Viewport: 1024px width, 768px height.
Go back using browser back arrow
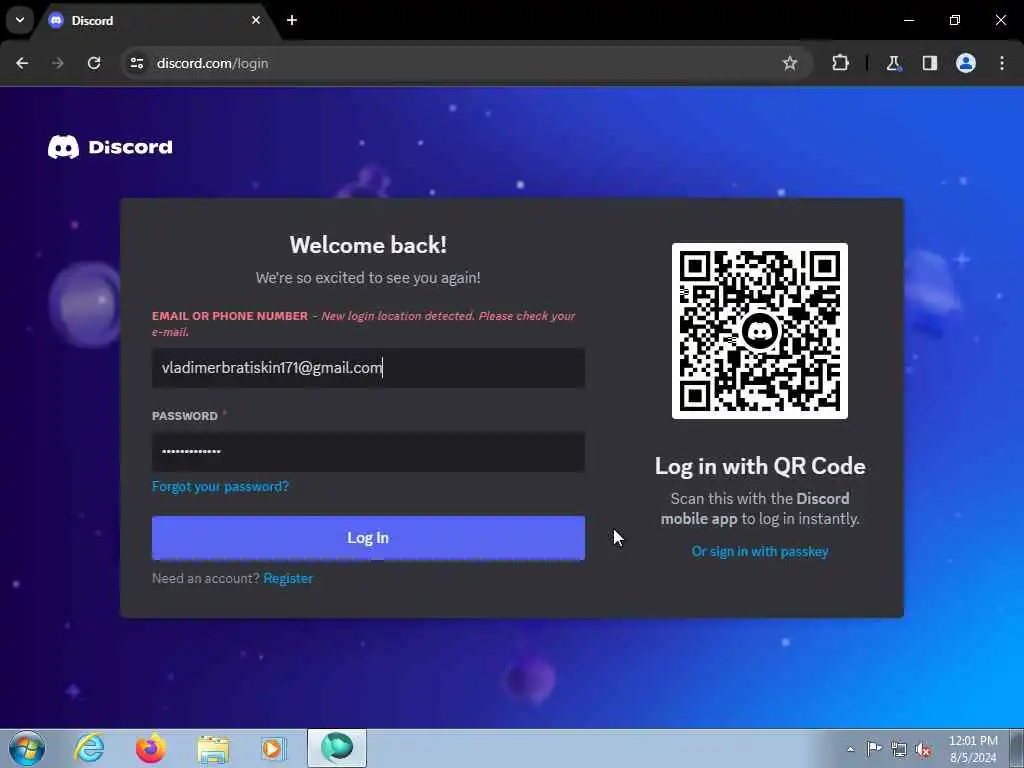(x=22, y=63)
